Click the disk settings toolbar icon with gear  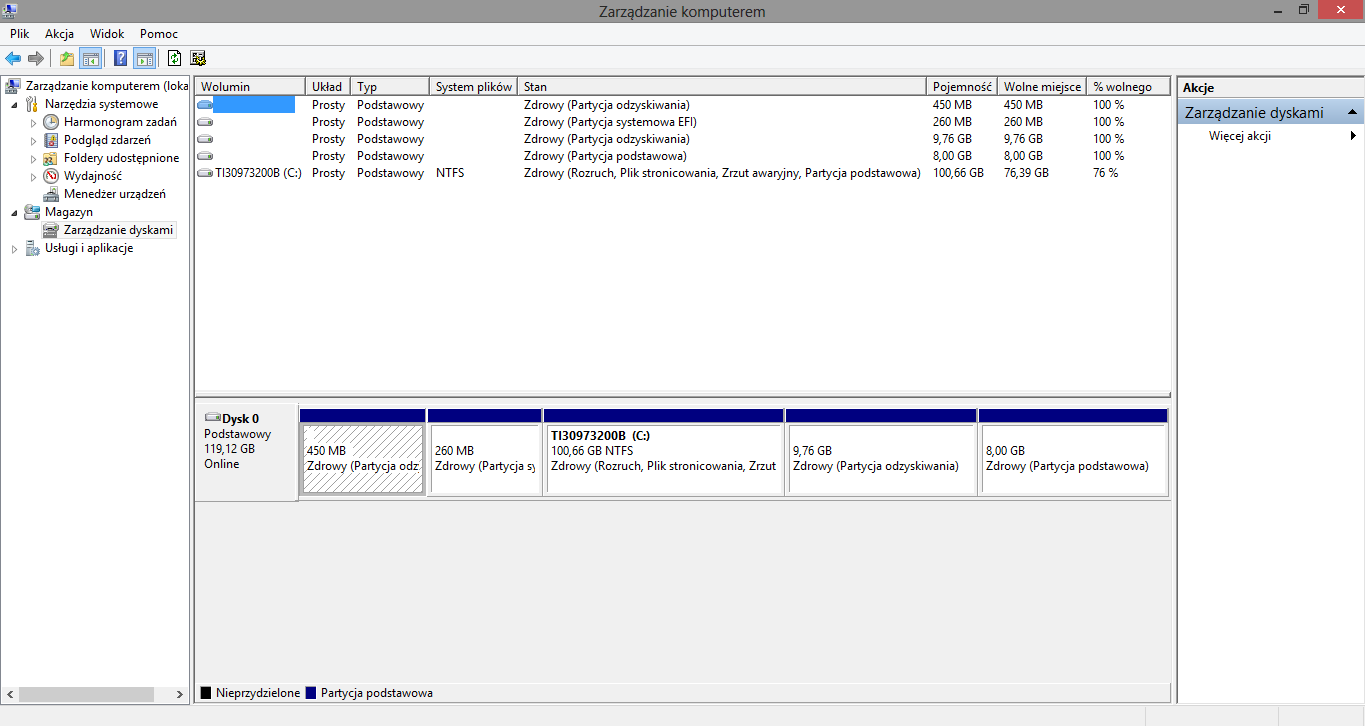coord(198,58)
